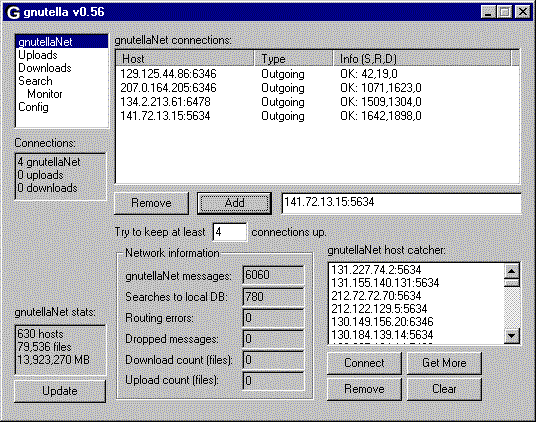Click the Searches to local DB value 780

click(273, 297)
